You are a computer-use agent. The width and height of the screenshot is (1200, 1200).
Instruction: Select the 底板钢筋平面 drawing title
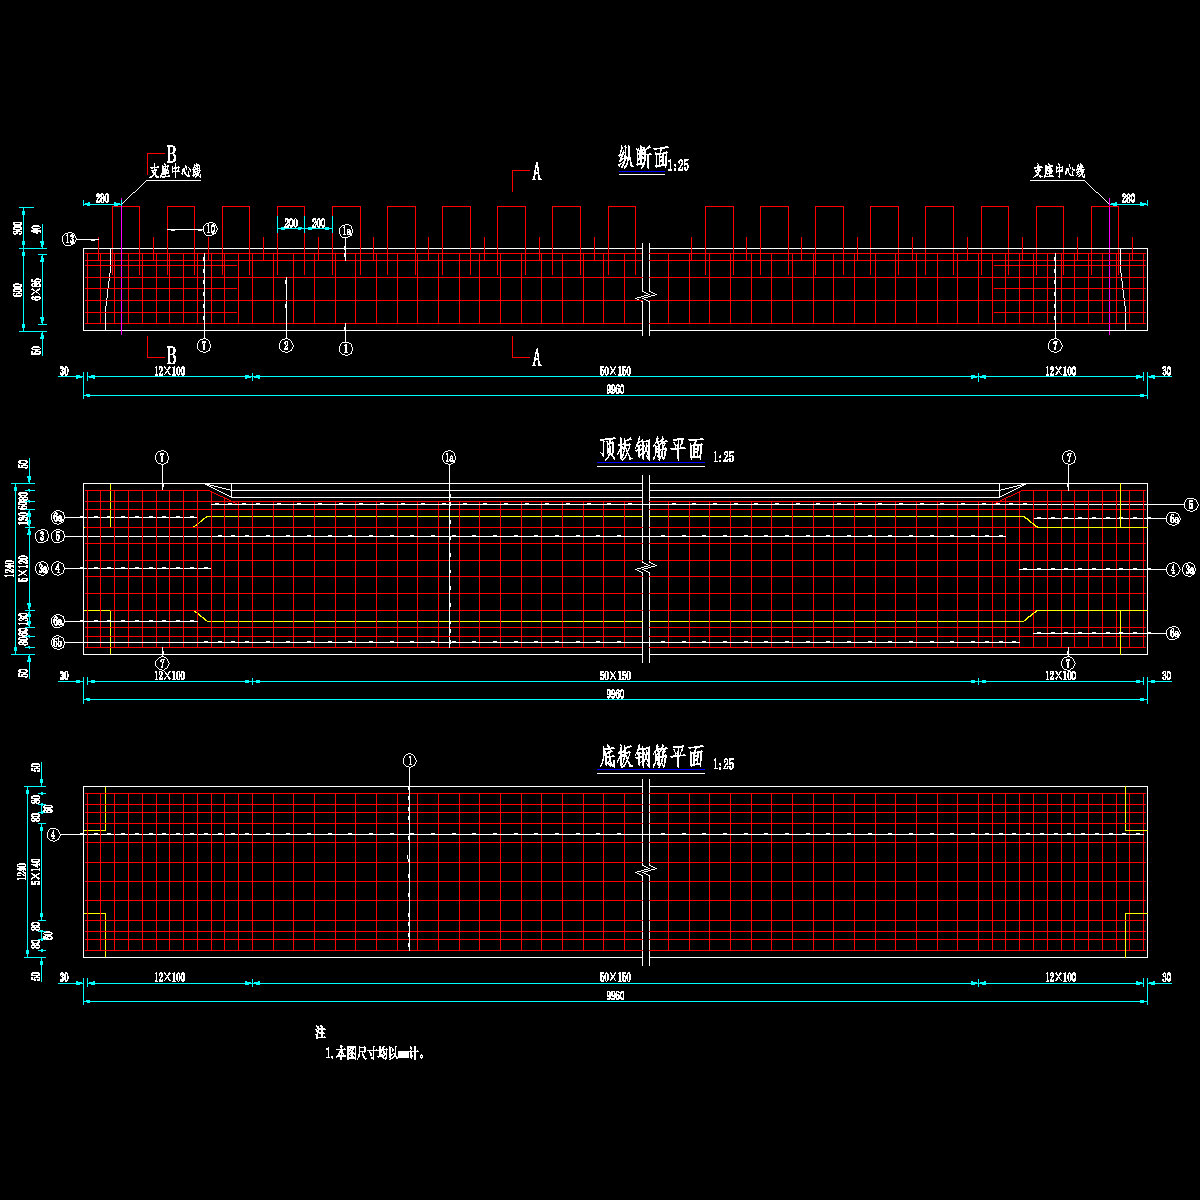tap(651, 757)
